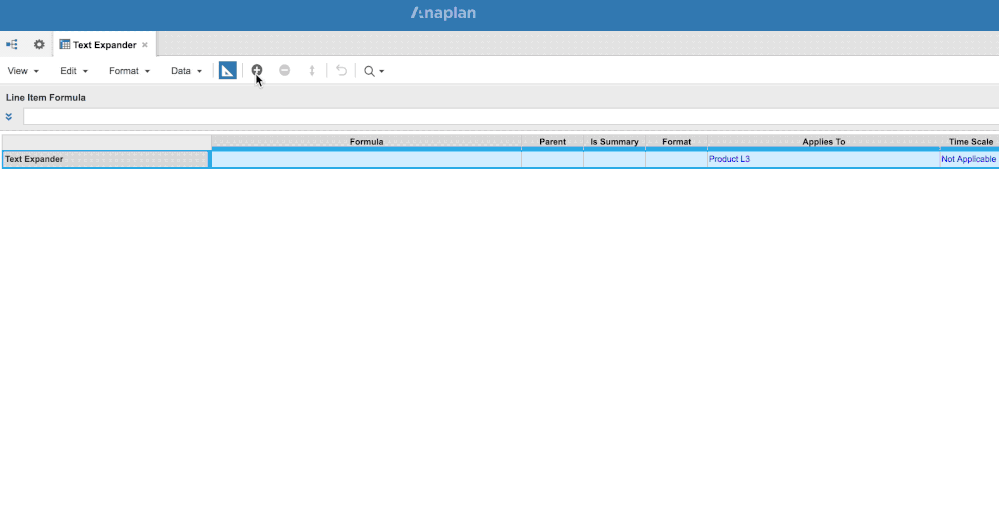The height and width of the screenshot is (517, 999).
Task: Open the search magnifier dropdown
Action: (374, 71)
